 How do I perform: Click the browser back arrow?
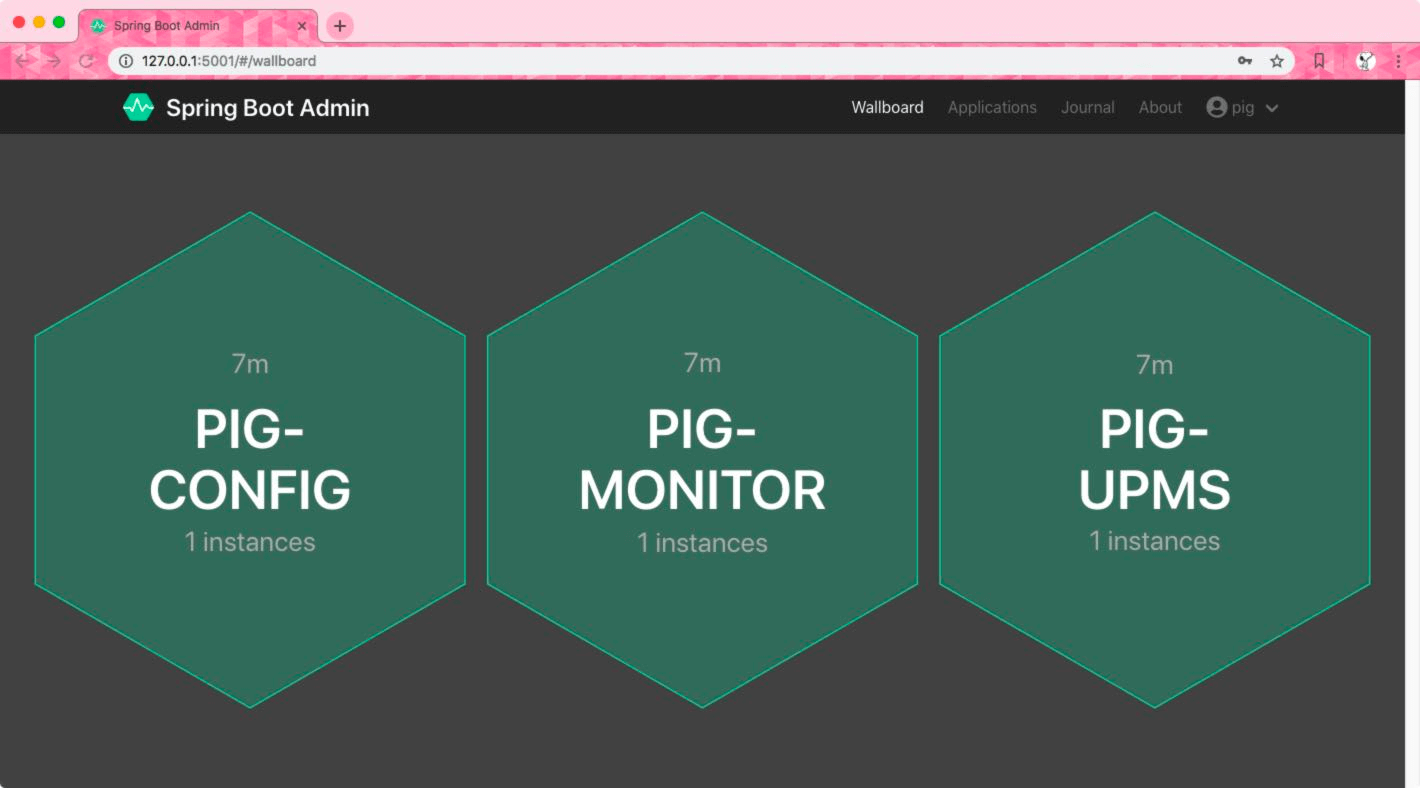tap(23, 61)
